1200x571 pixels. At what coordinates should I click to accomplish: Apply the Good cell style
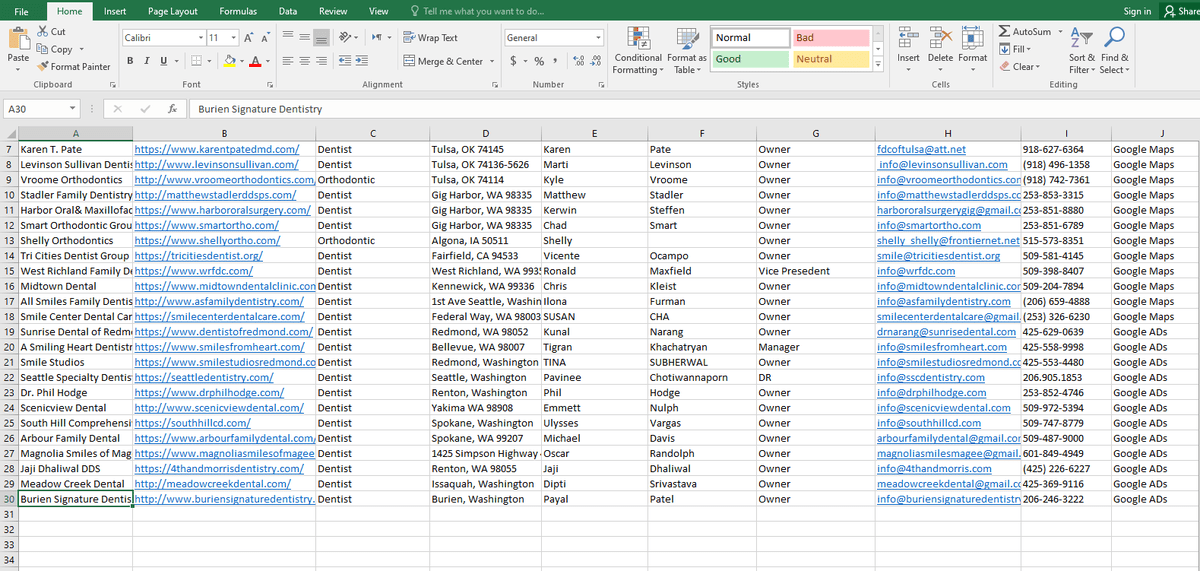click(747, 59)
